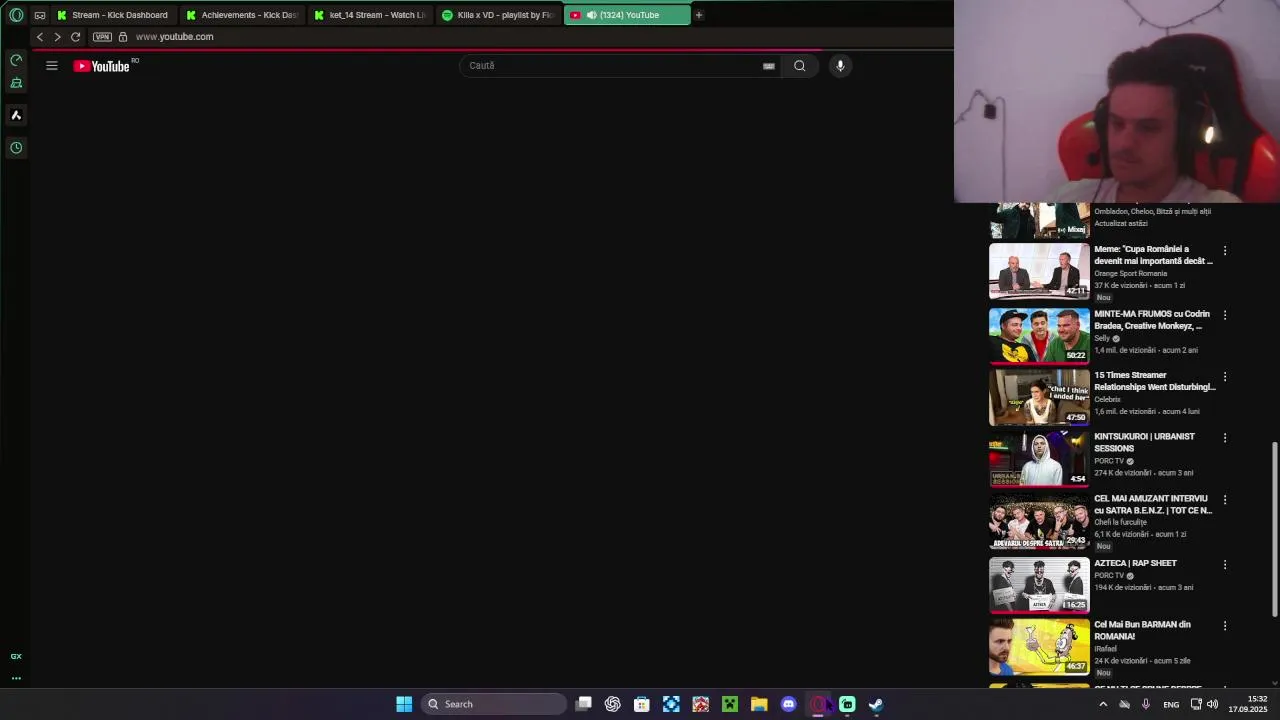1280x720 pixels.
Task: Open History clock icon in sidebar
Action: click(16, 148)
